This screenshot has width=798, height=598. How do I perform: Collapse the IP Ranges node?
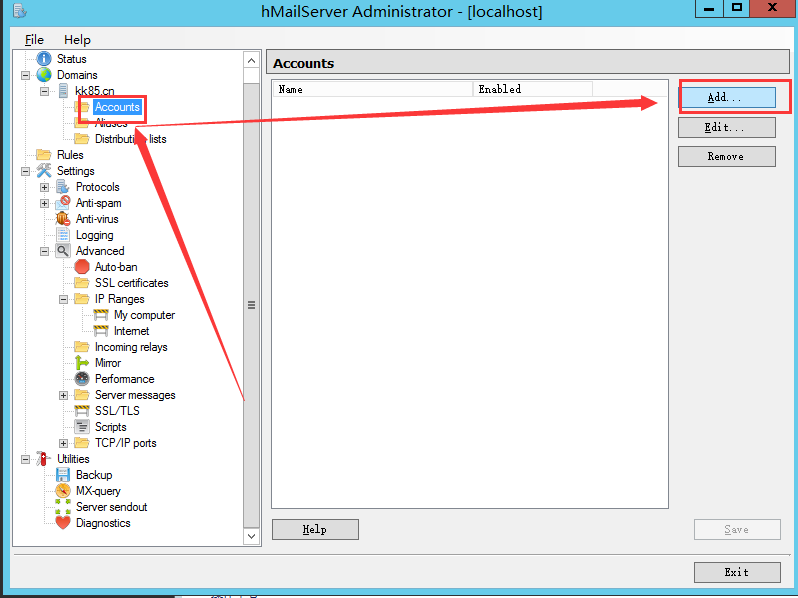point(63,299)
